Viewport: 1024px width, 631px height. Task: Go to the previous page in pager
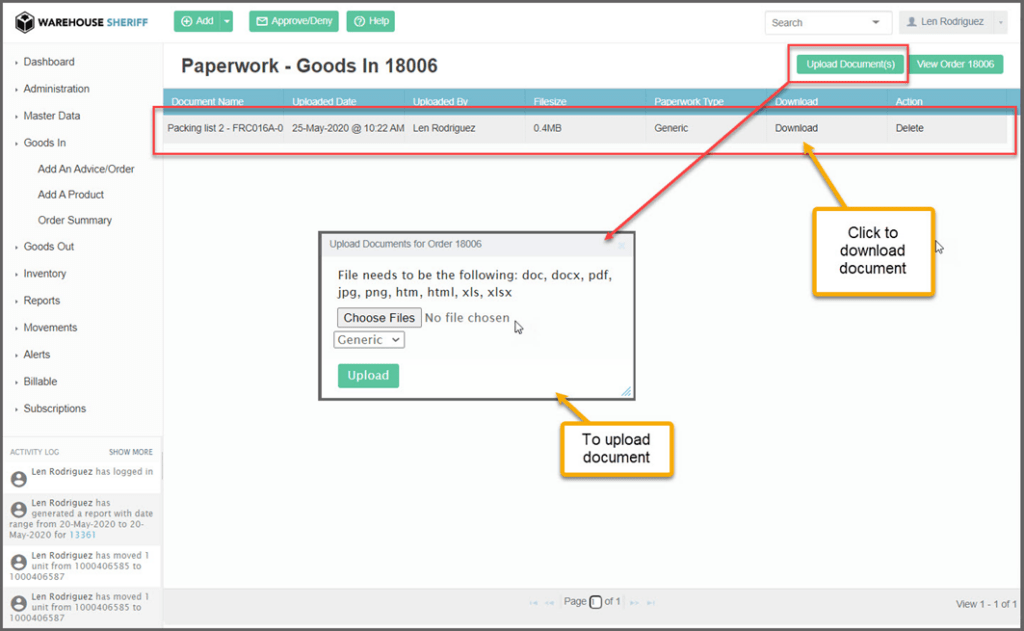point(549,602)
